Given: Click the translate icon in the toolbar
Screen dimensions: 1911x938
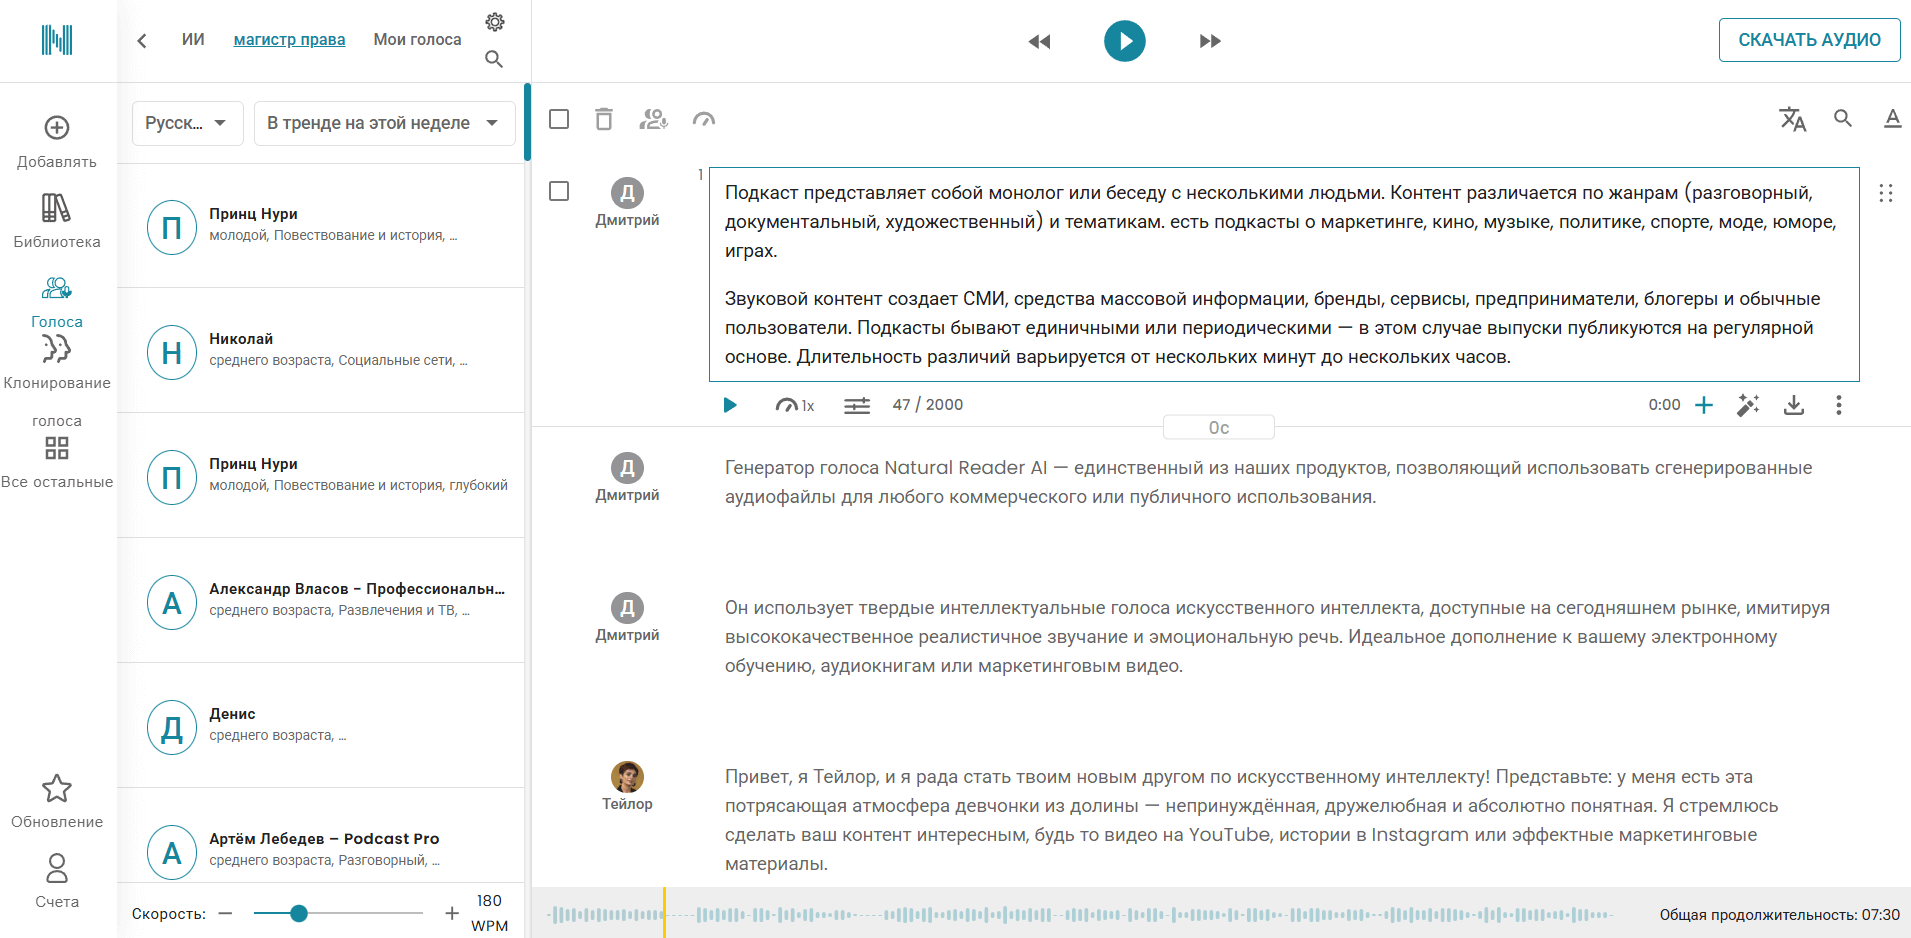Looking at the screenshot, I should pyautogui.click(x=1792, y=119).
